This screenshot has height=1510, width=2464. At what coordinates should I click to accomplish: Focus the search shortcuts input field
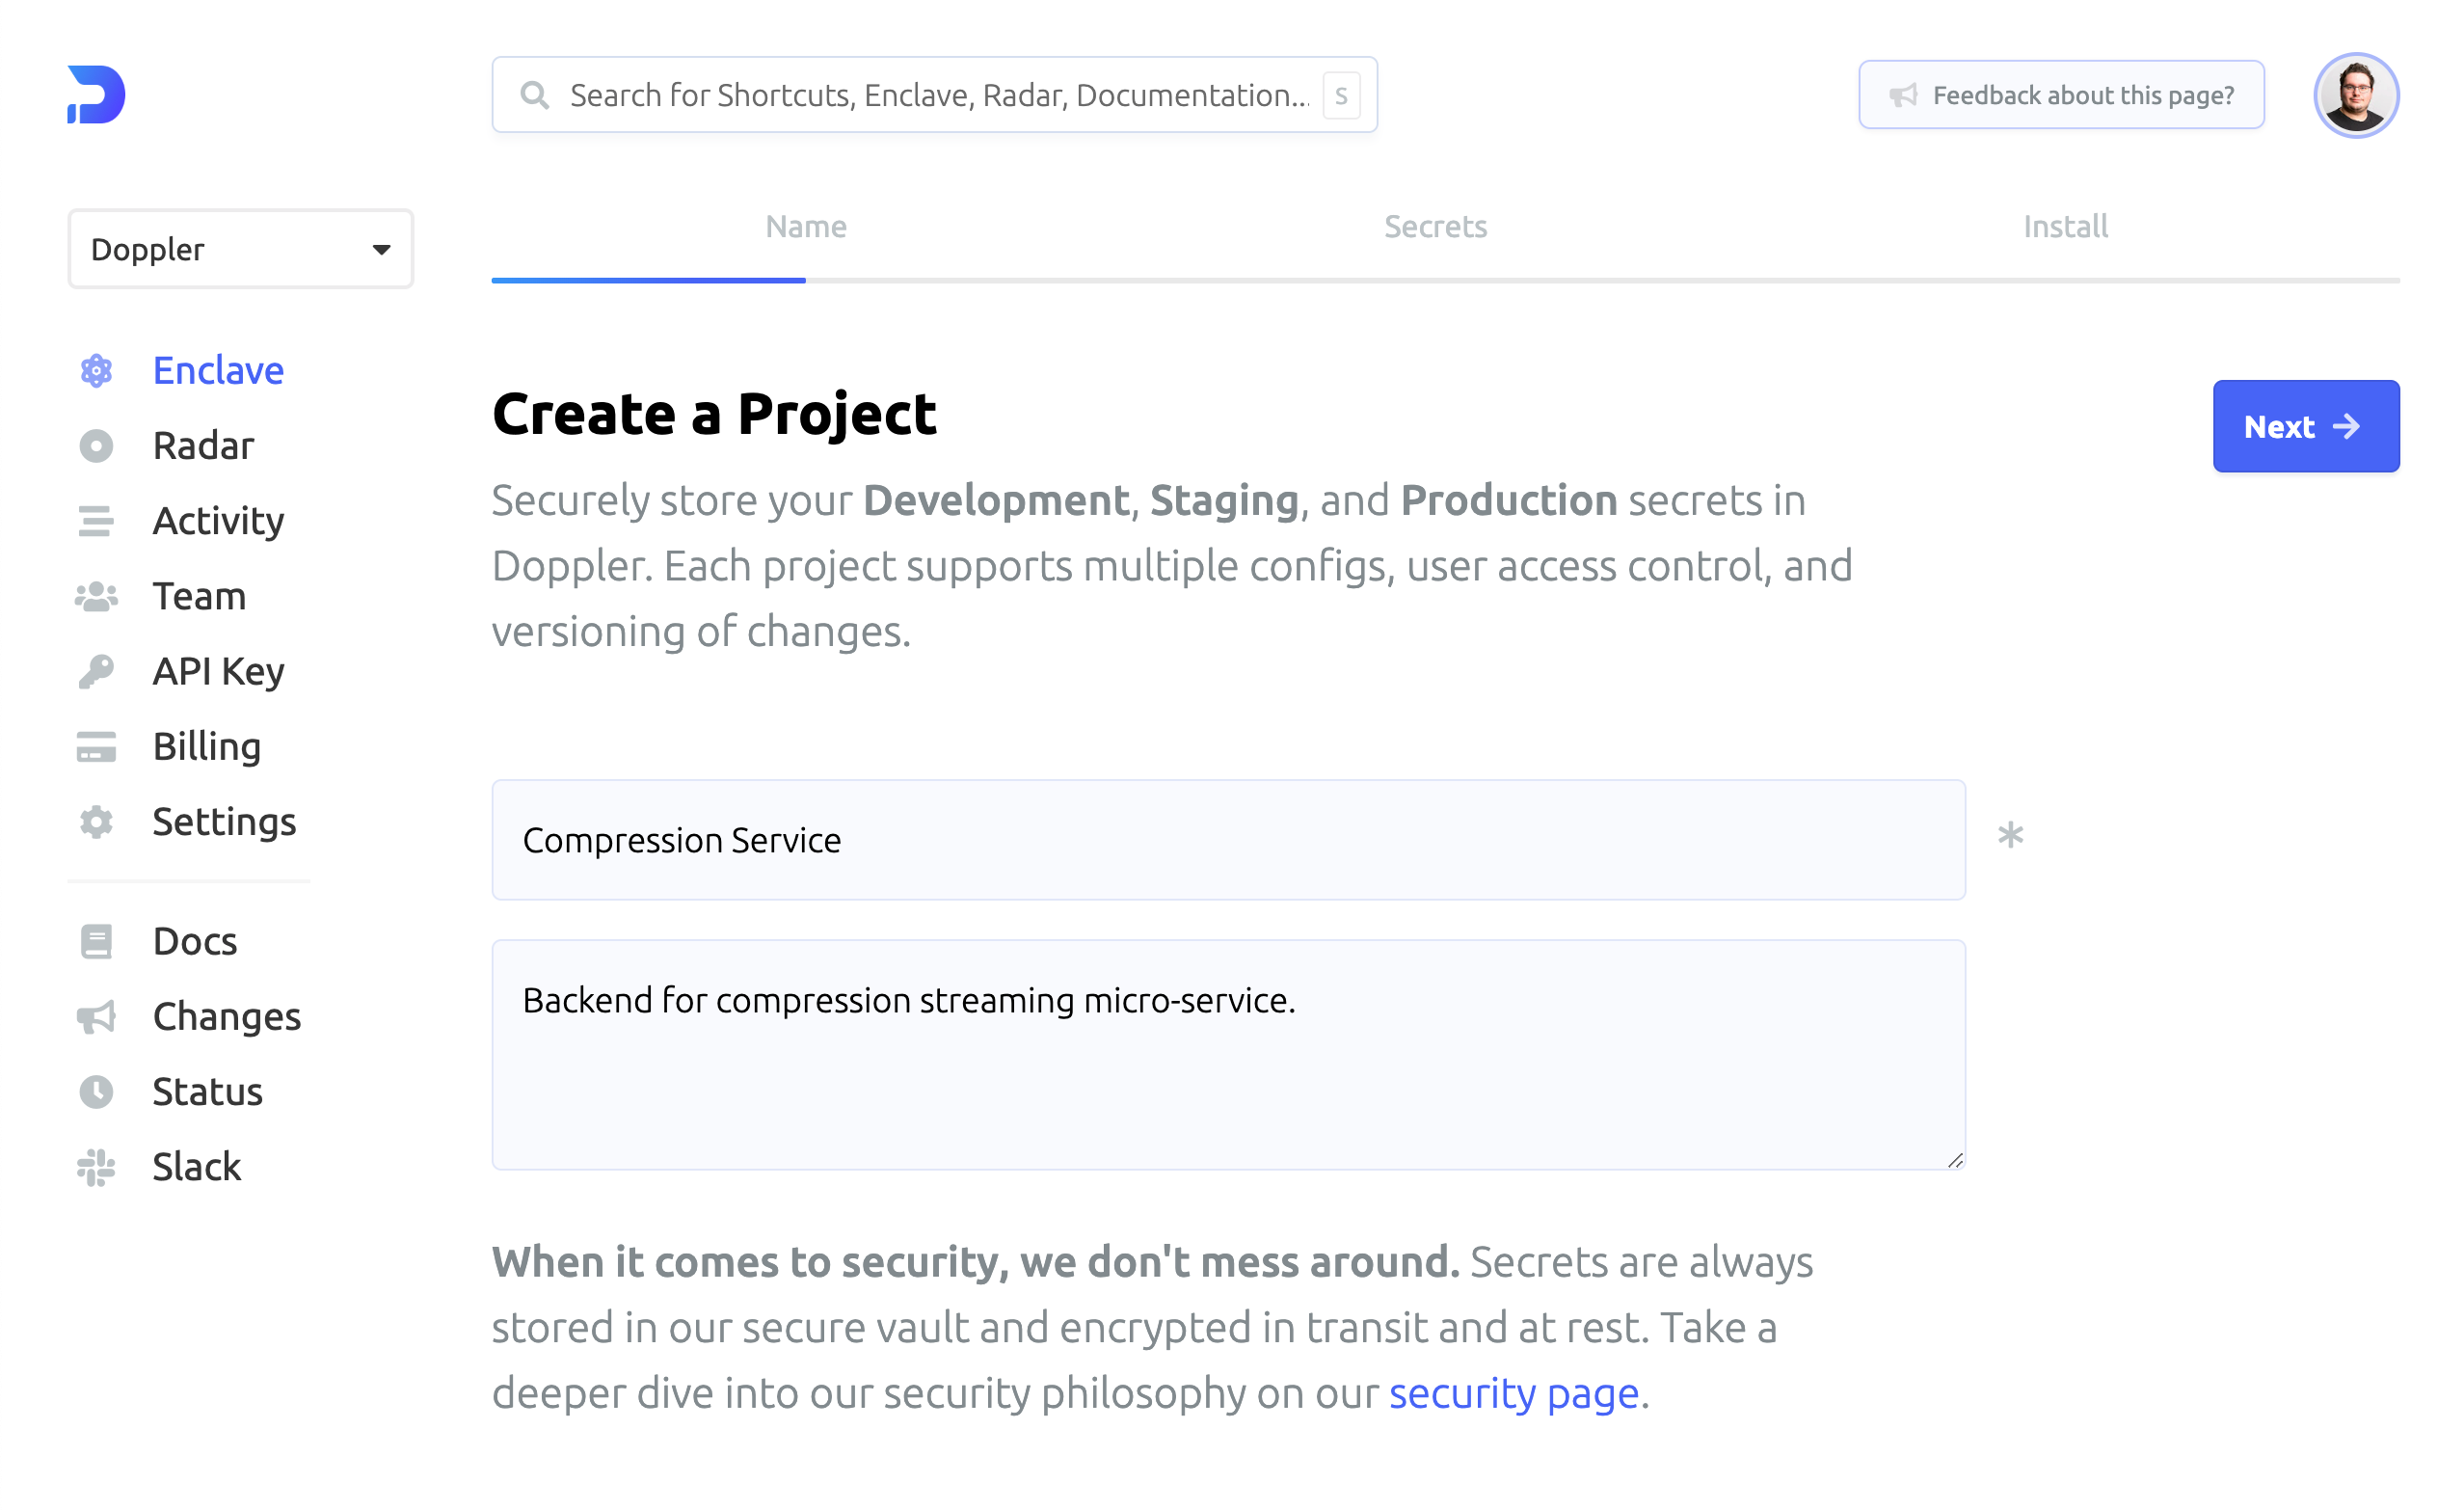point(934,95)
